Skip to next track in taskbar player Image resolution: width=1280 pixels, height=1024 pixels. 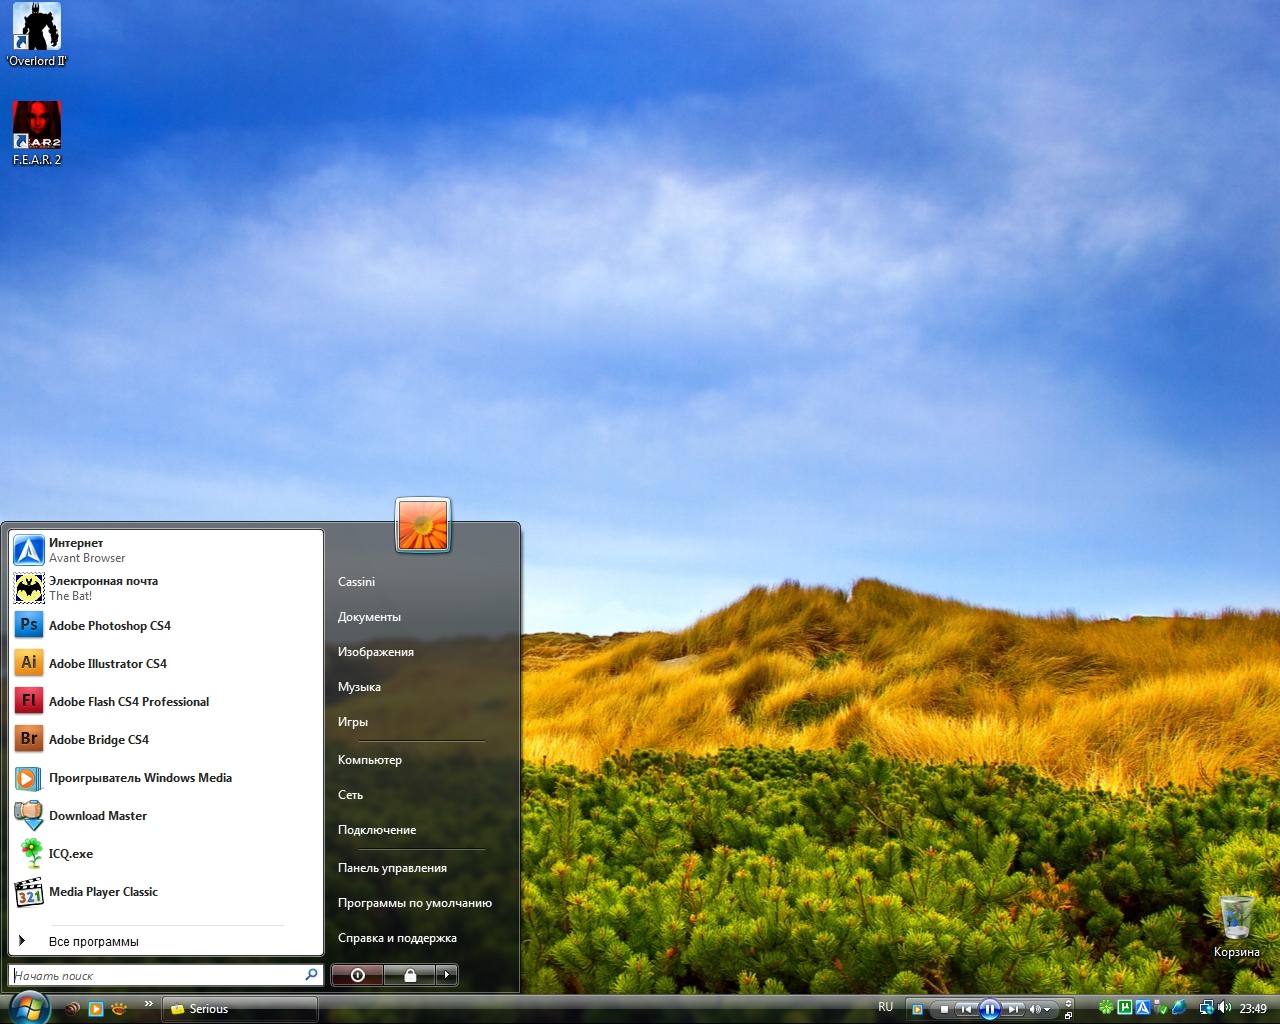tap(1013, 1009)
